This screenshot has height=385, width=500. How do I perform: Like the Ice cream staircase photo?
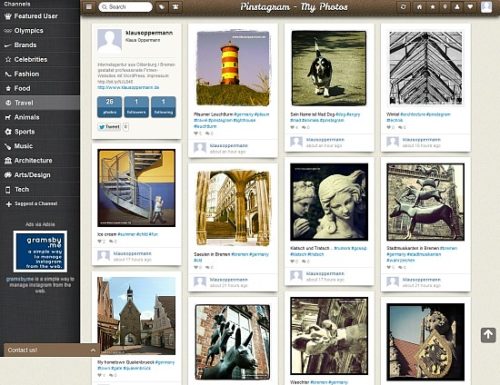click(x=100, y=241)
